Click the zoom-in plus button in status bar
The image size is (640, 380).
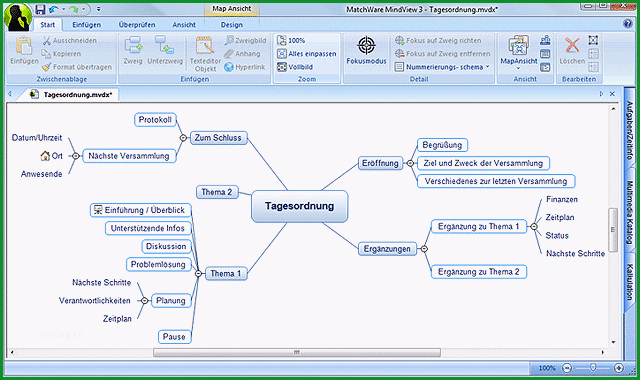point(618,368)
